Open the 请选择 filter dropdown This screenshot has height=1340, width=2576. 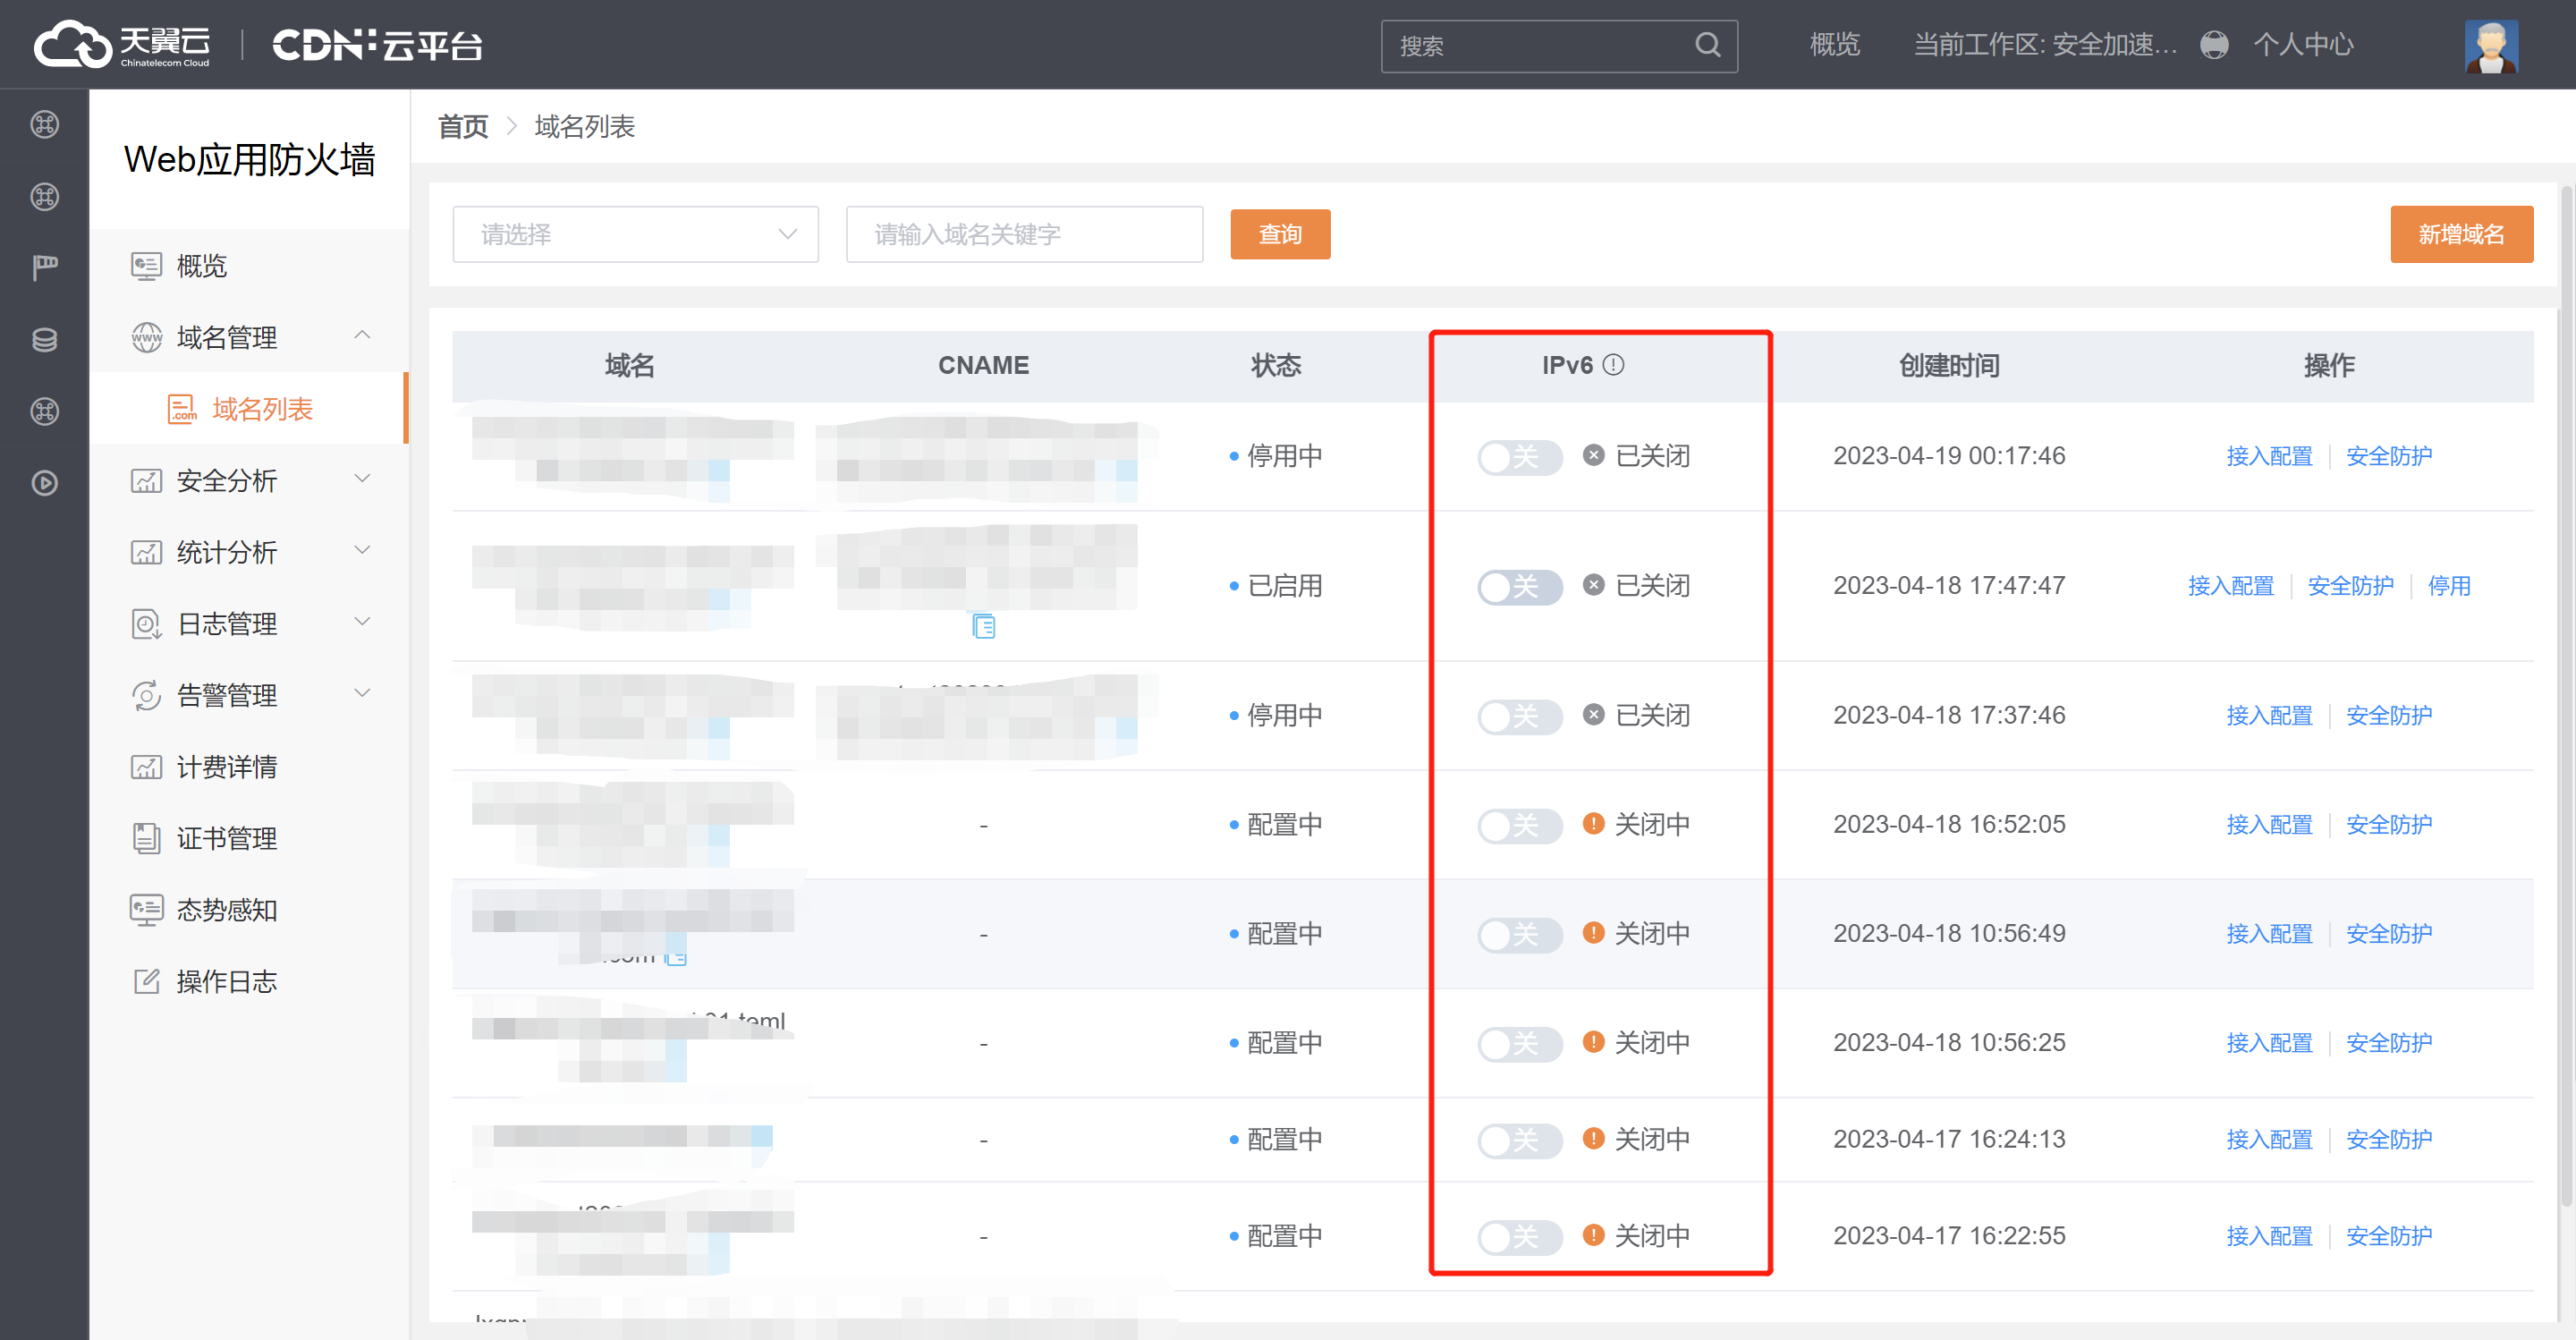(x=635, y=234)
